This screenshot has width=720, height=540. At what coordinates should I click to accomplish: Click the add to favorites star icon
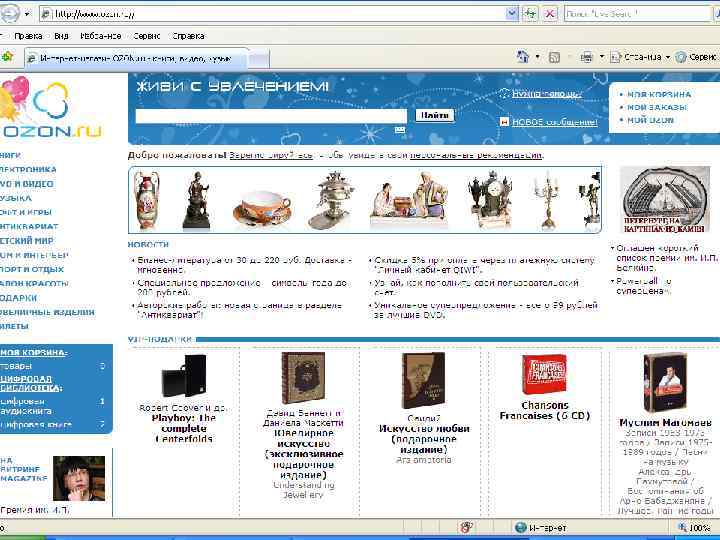[x=7, y=57]
